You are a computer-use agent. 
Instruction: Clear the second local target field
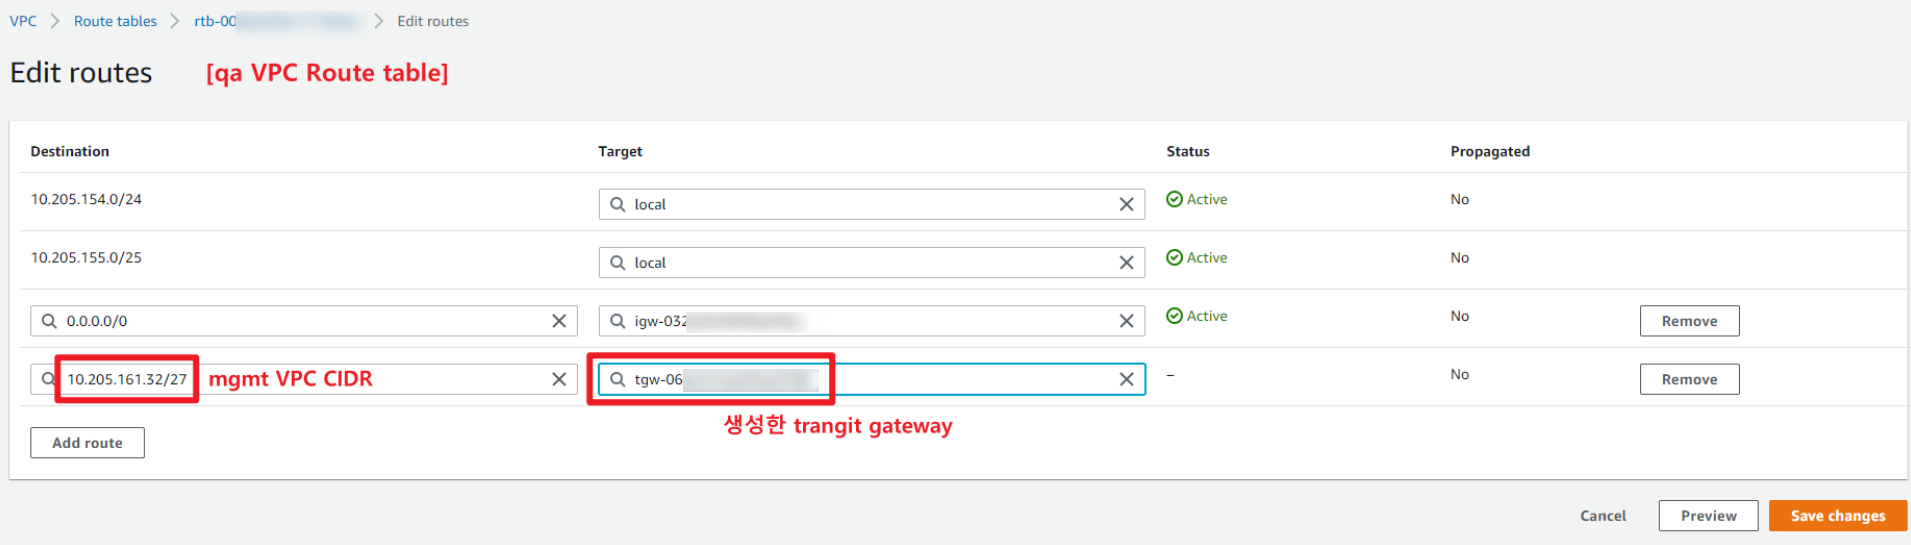pyautogui.click(x=1126, y=262)
